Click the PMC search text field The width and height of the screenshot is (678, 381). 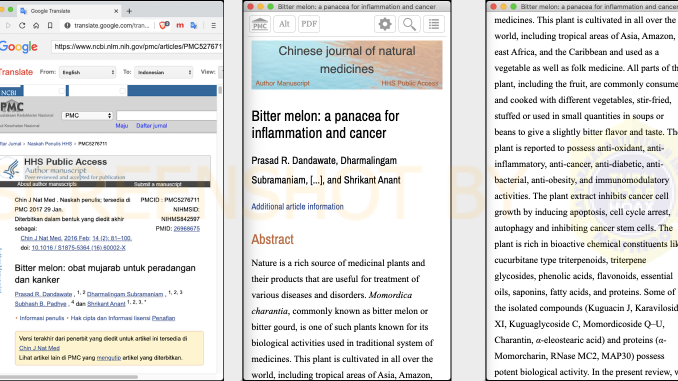166,115
